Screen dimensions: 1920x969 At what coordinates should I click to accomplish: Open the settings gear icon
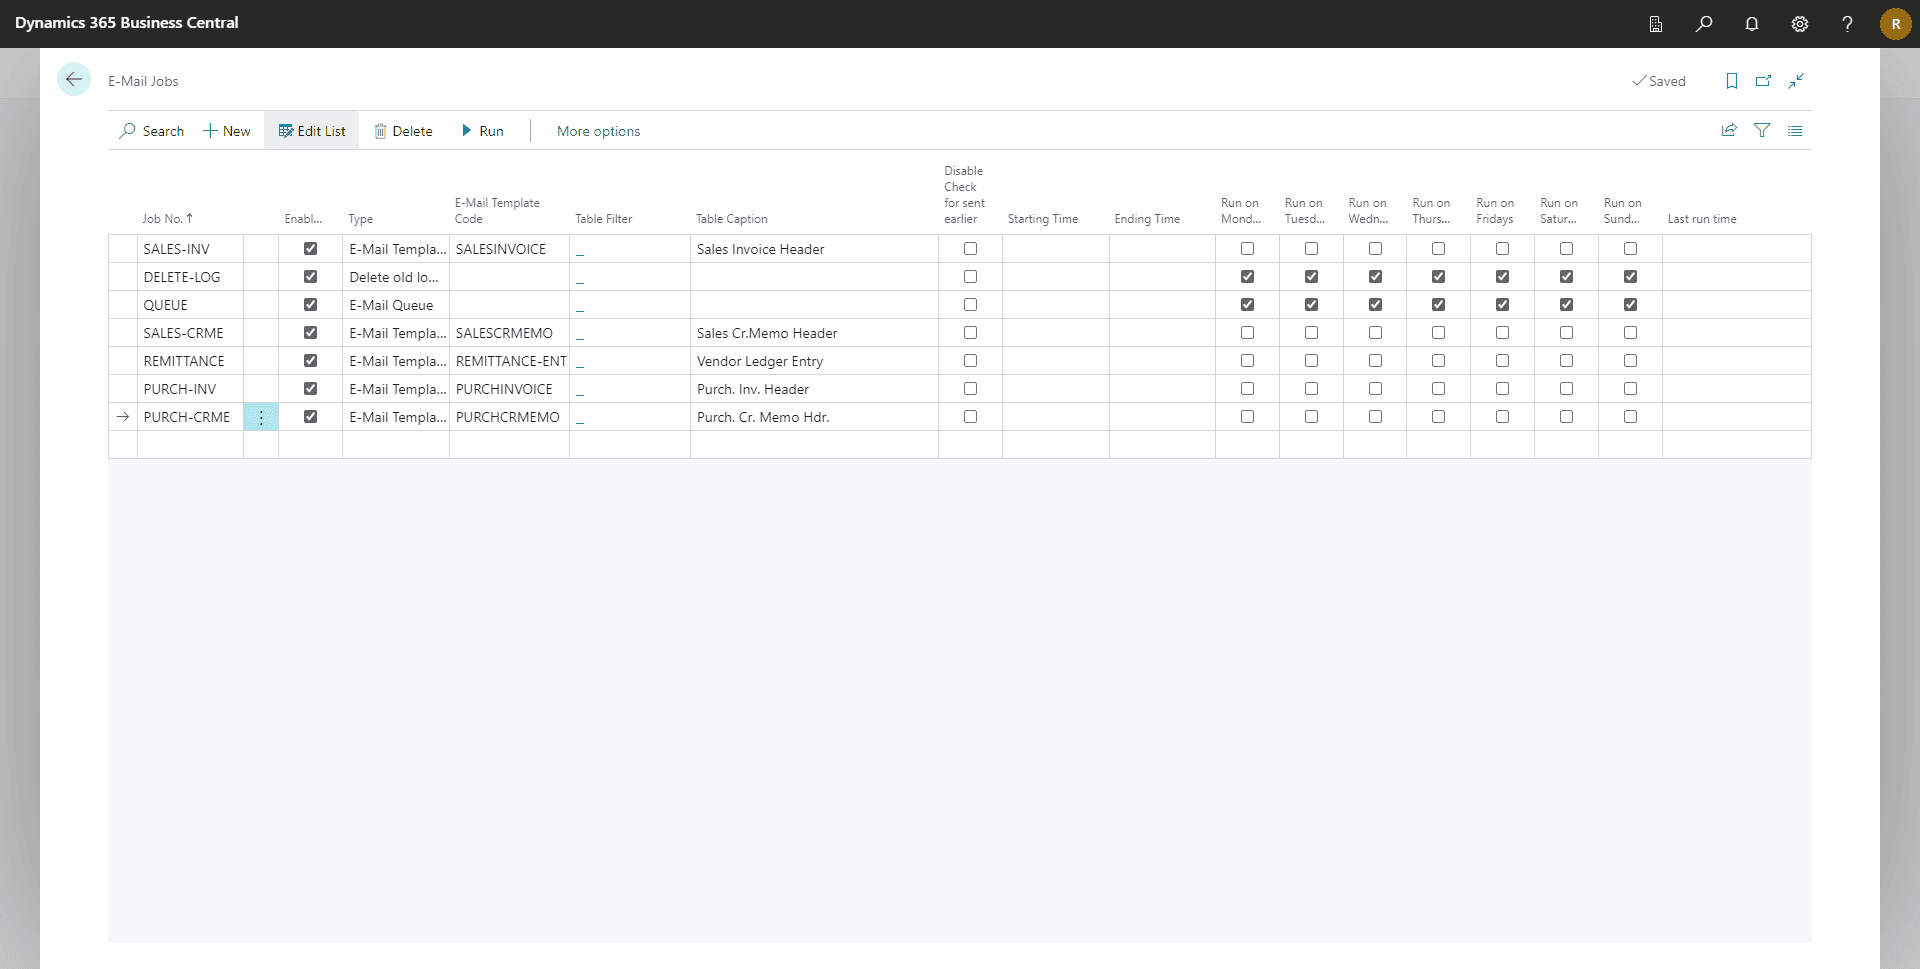coord(1799,24)
